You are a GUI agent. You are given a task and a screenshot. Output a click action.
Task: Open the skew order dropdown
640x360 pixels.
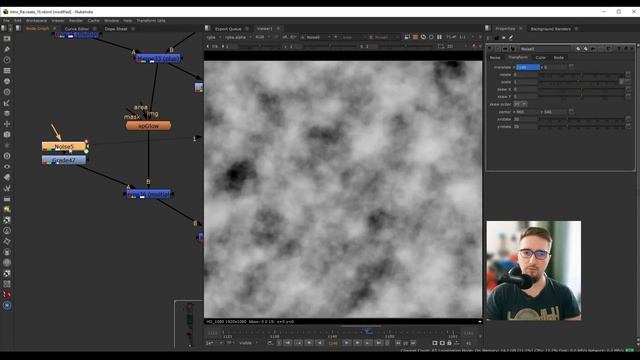point(520,104)
